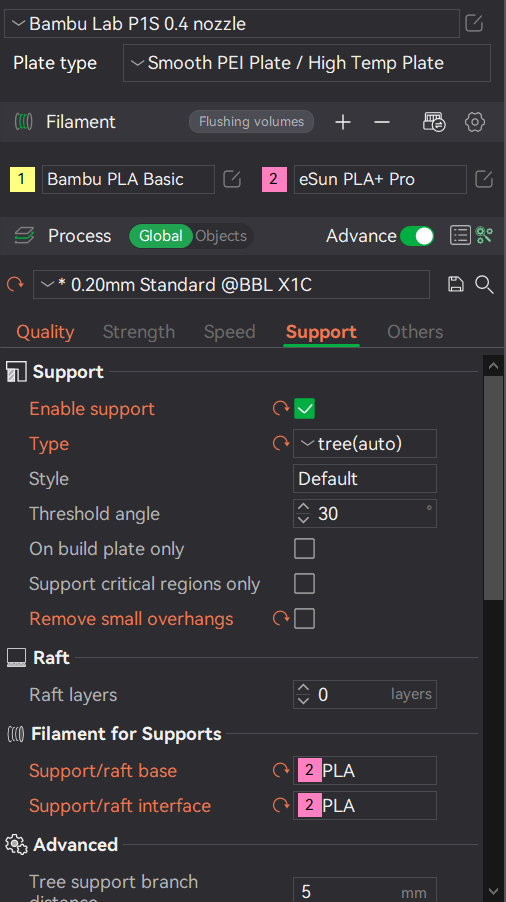The image size is (506, 902).
Task: Decrease the Raft layers count
Action: tap(303, 701)
